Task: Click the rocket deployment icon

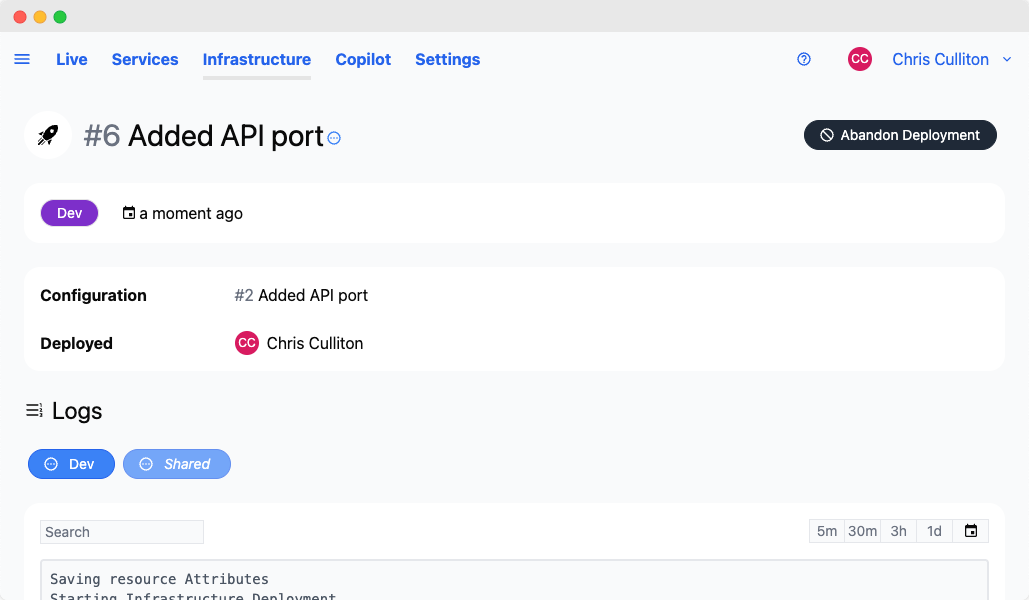Action: [48, 135]
